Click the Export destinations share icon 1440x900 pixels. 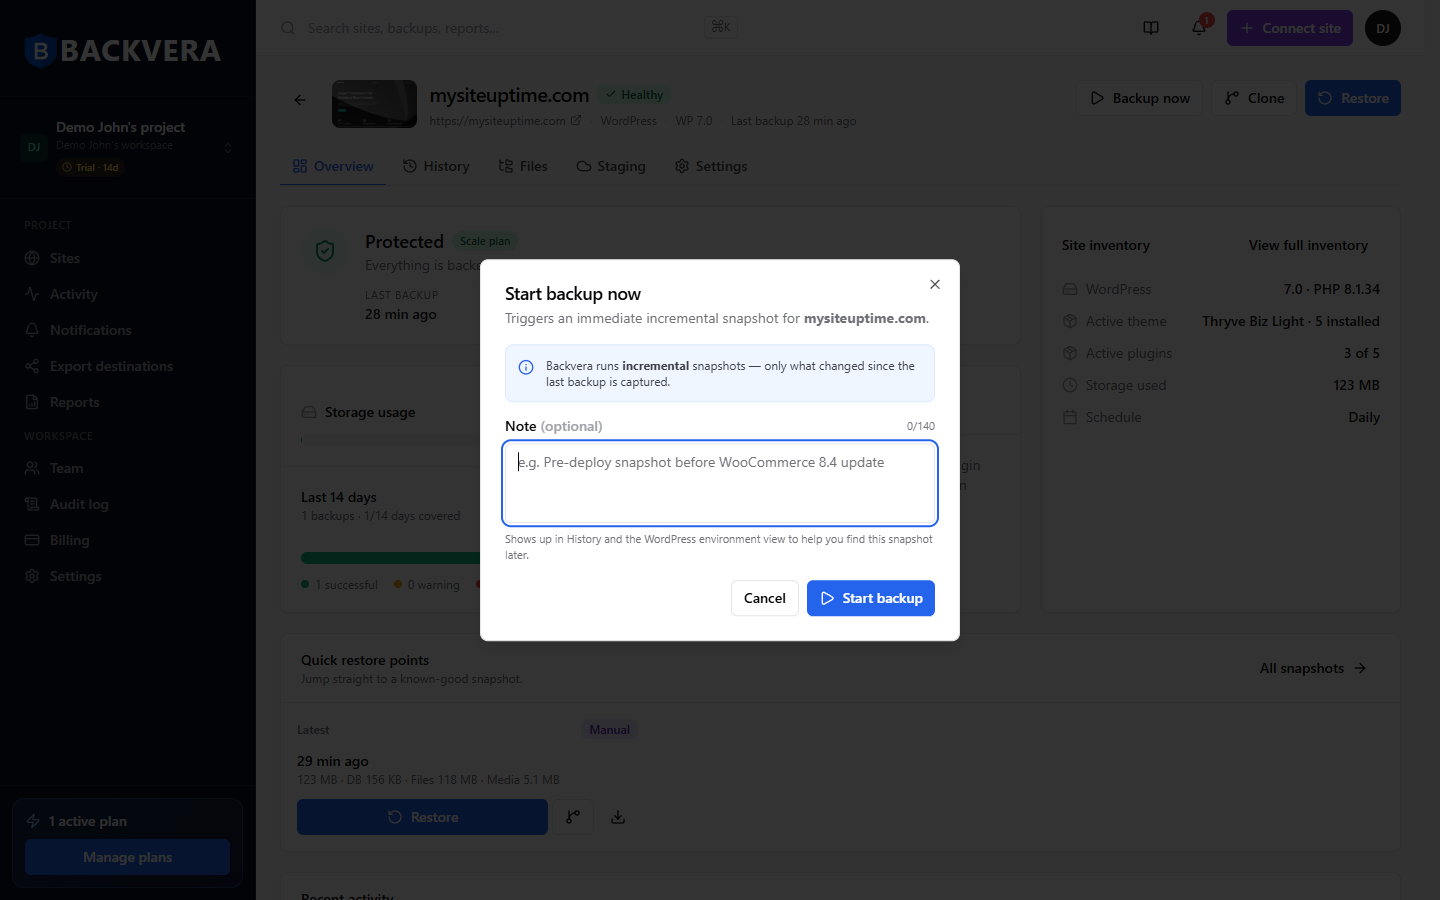pos(32,366)
